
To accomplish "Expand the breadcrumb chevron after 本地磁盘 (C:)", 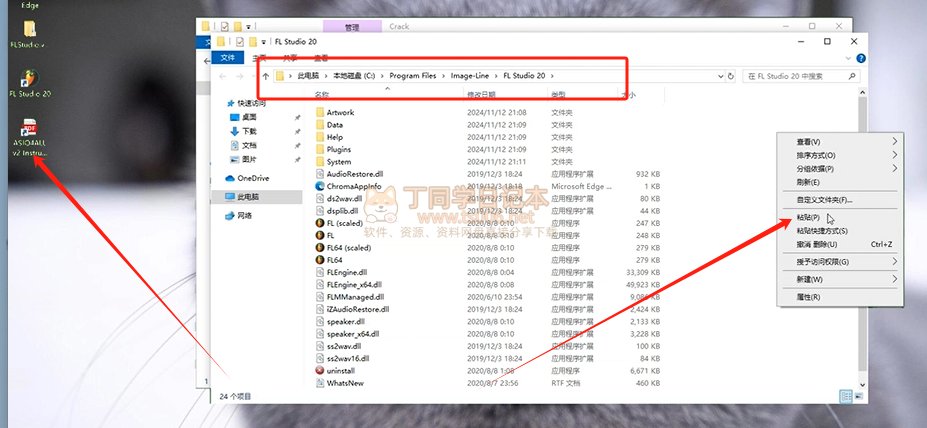I will pyautogui.click(x=382, y=76).
